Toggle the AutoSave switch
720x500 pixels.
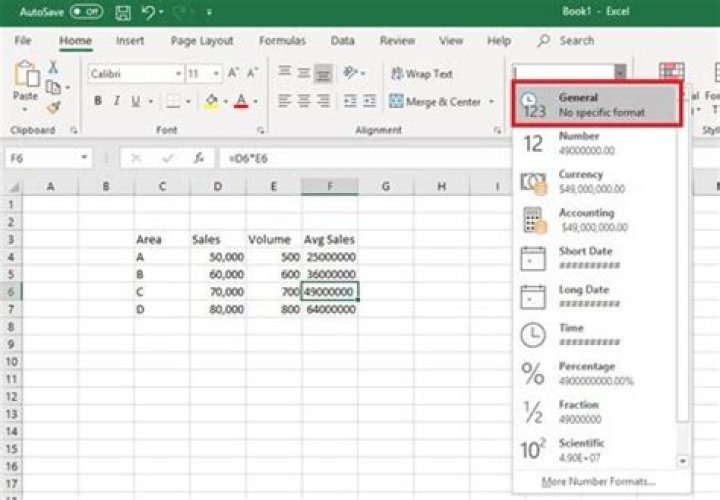[x=87, y=12]
